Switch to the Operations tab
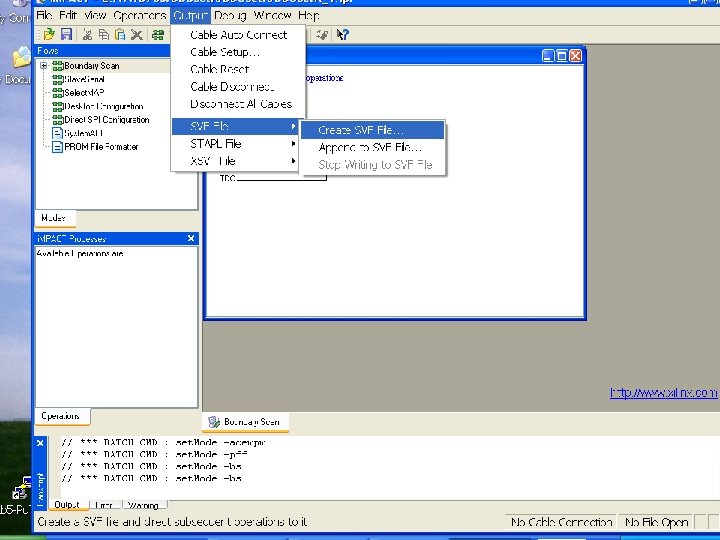This screenshot has height=540, width=720. tap(62, 416)
